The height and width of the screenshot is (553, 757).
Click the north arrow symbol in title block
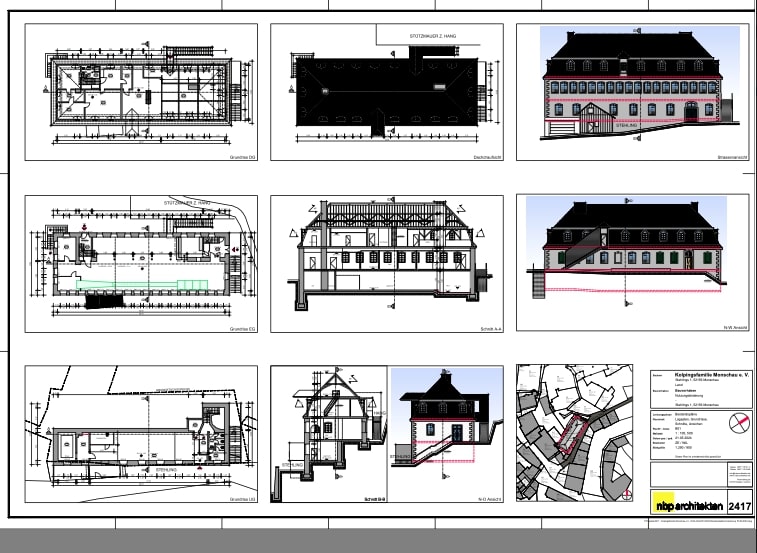pyautogui.click(x=739, y=421)
